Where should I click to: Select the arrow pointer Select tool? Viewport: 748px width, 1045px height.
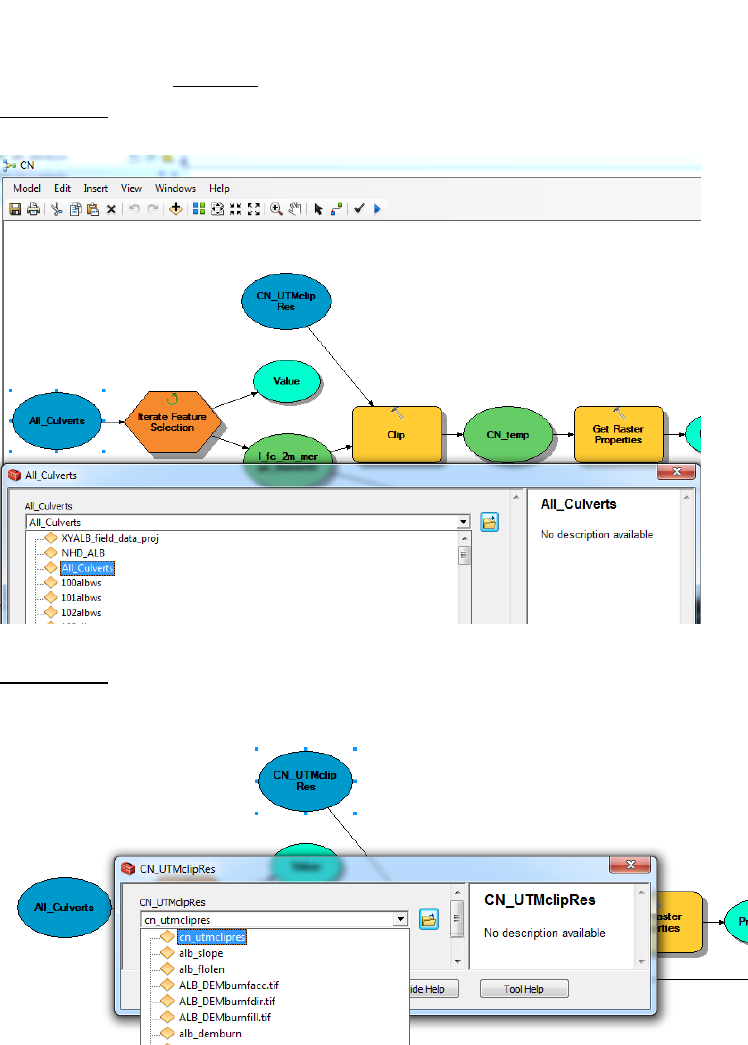point(318,209)
